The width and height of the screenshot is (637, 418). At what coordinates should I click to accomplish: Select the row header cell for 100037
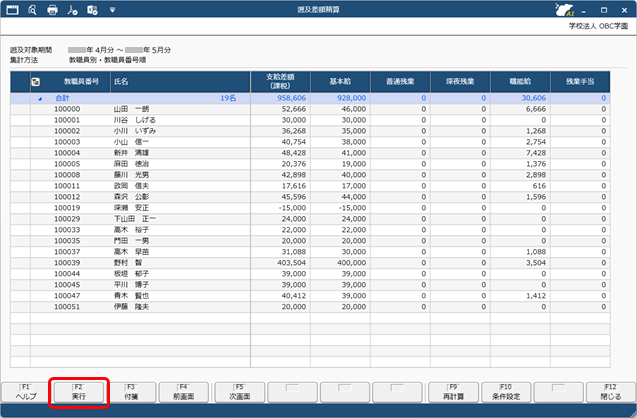20,252
